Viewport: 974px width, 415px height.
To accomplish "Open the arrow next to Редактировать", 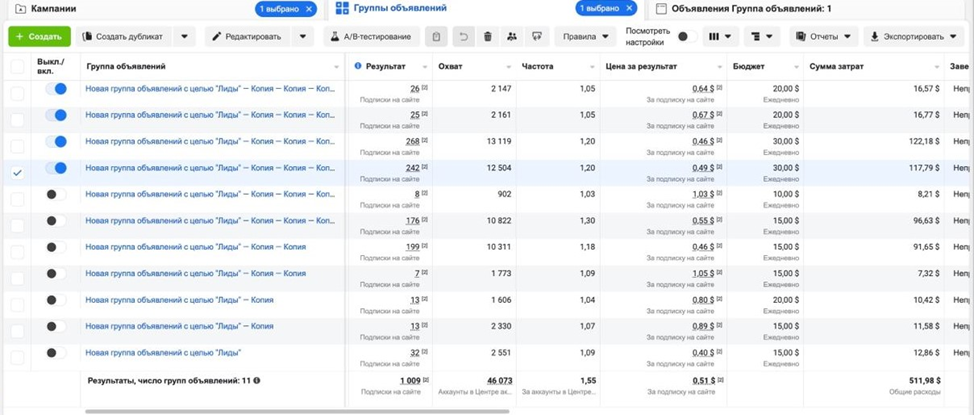I will (x=303, y=37).
